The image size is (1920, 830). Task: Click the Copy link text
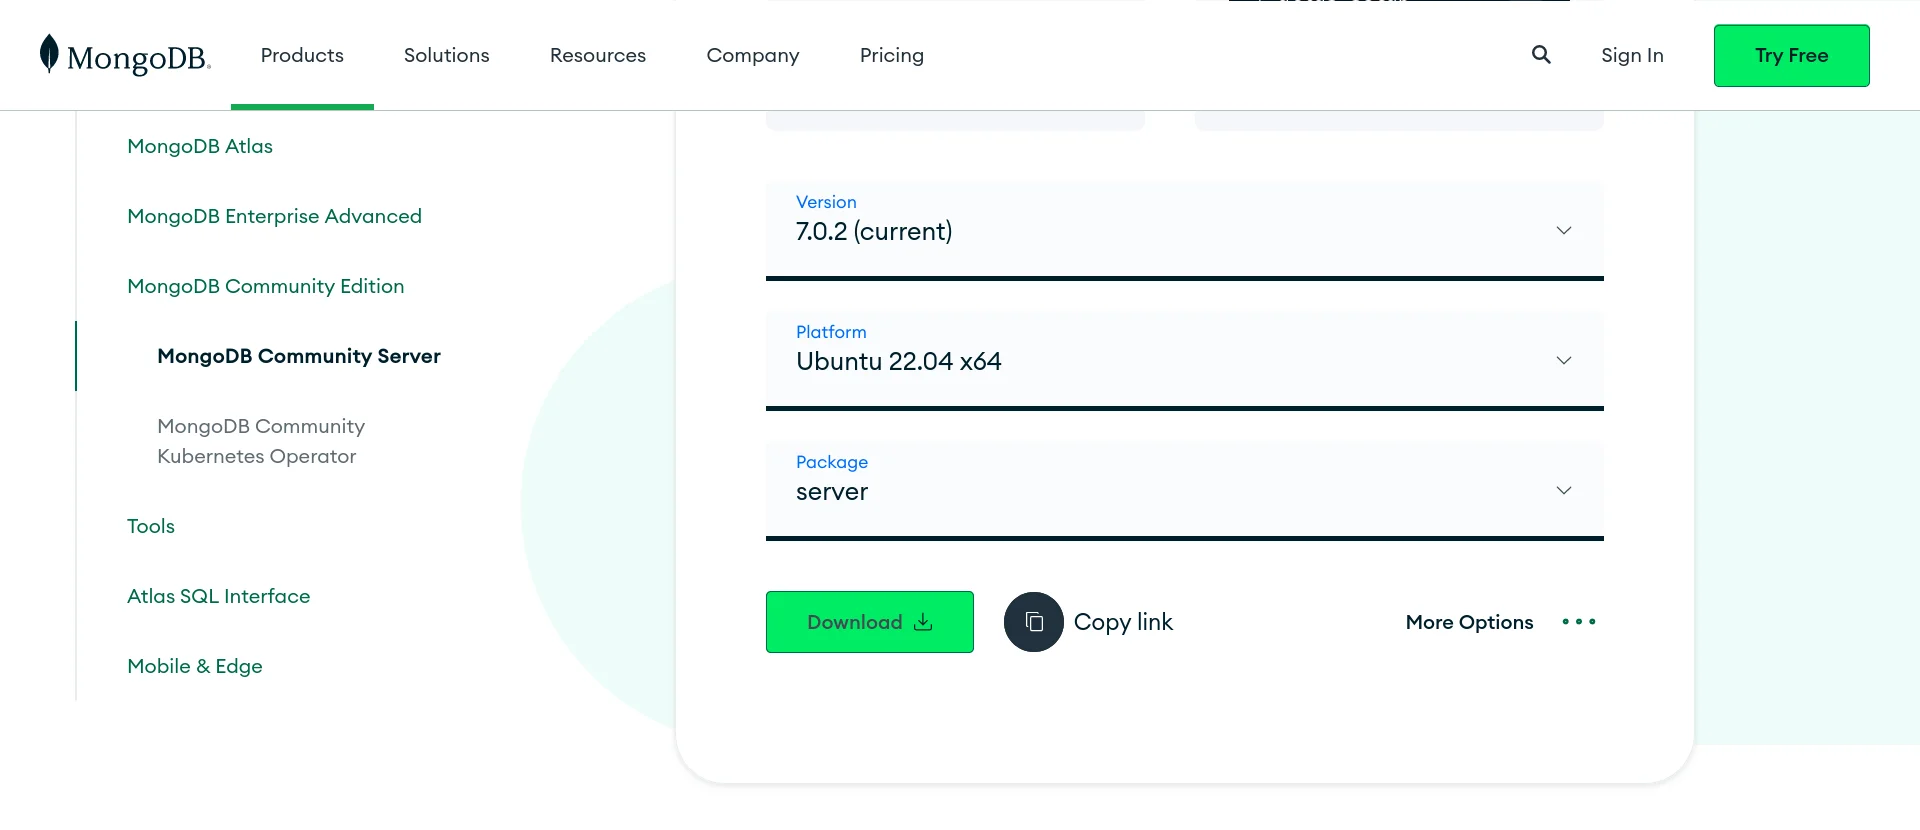point(1123,622)
